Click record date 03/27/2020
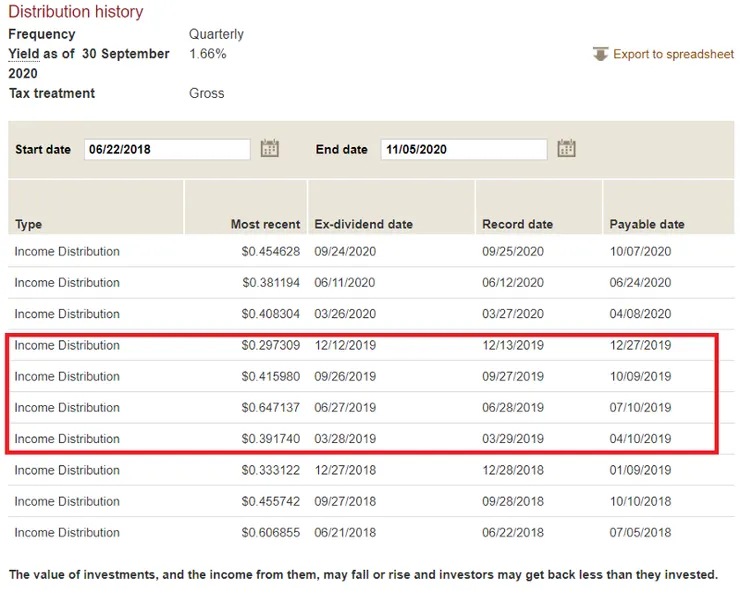 click(513, 314)
